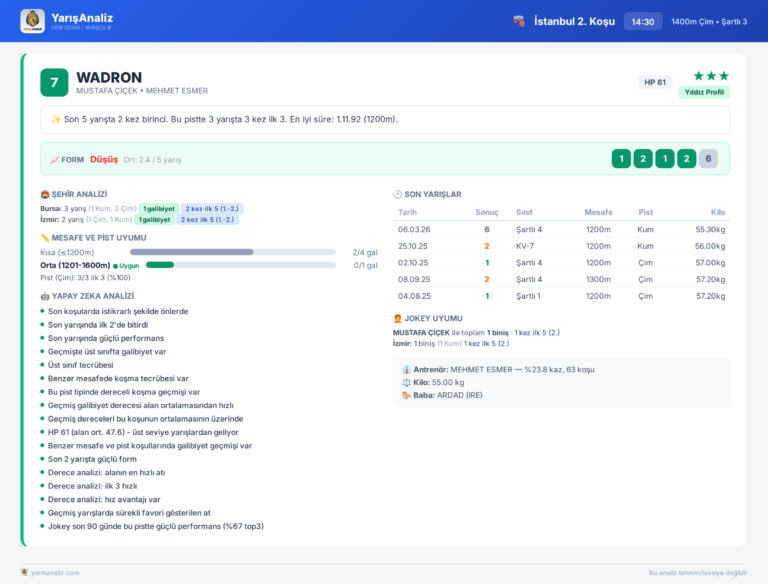Click the İstanbul 2. Koşu header title
The image size is (768, 584).
pyautogui.click(x=574, y=22)
